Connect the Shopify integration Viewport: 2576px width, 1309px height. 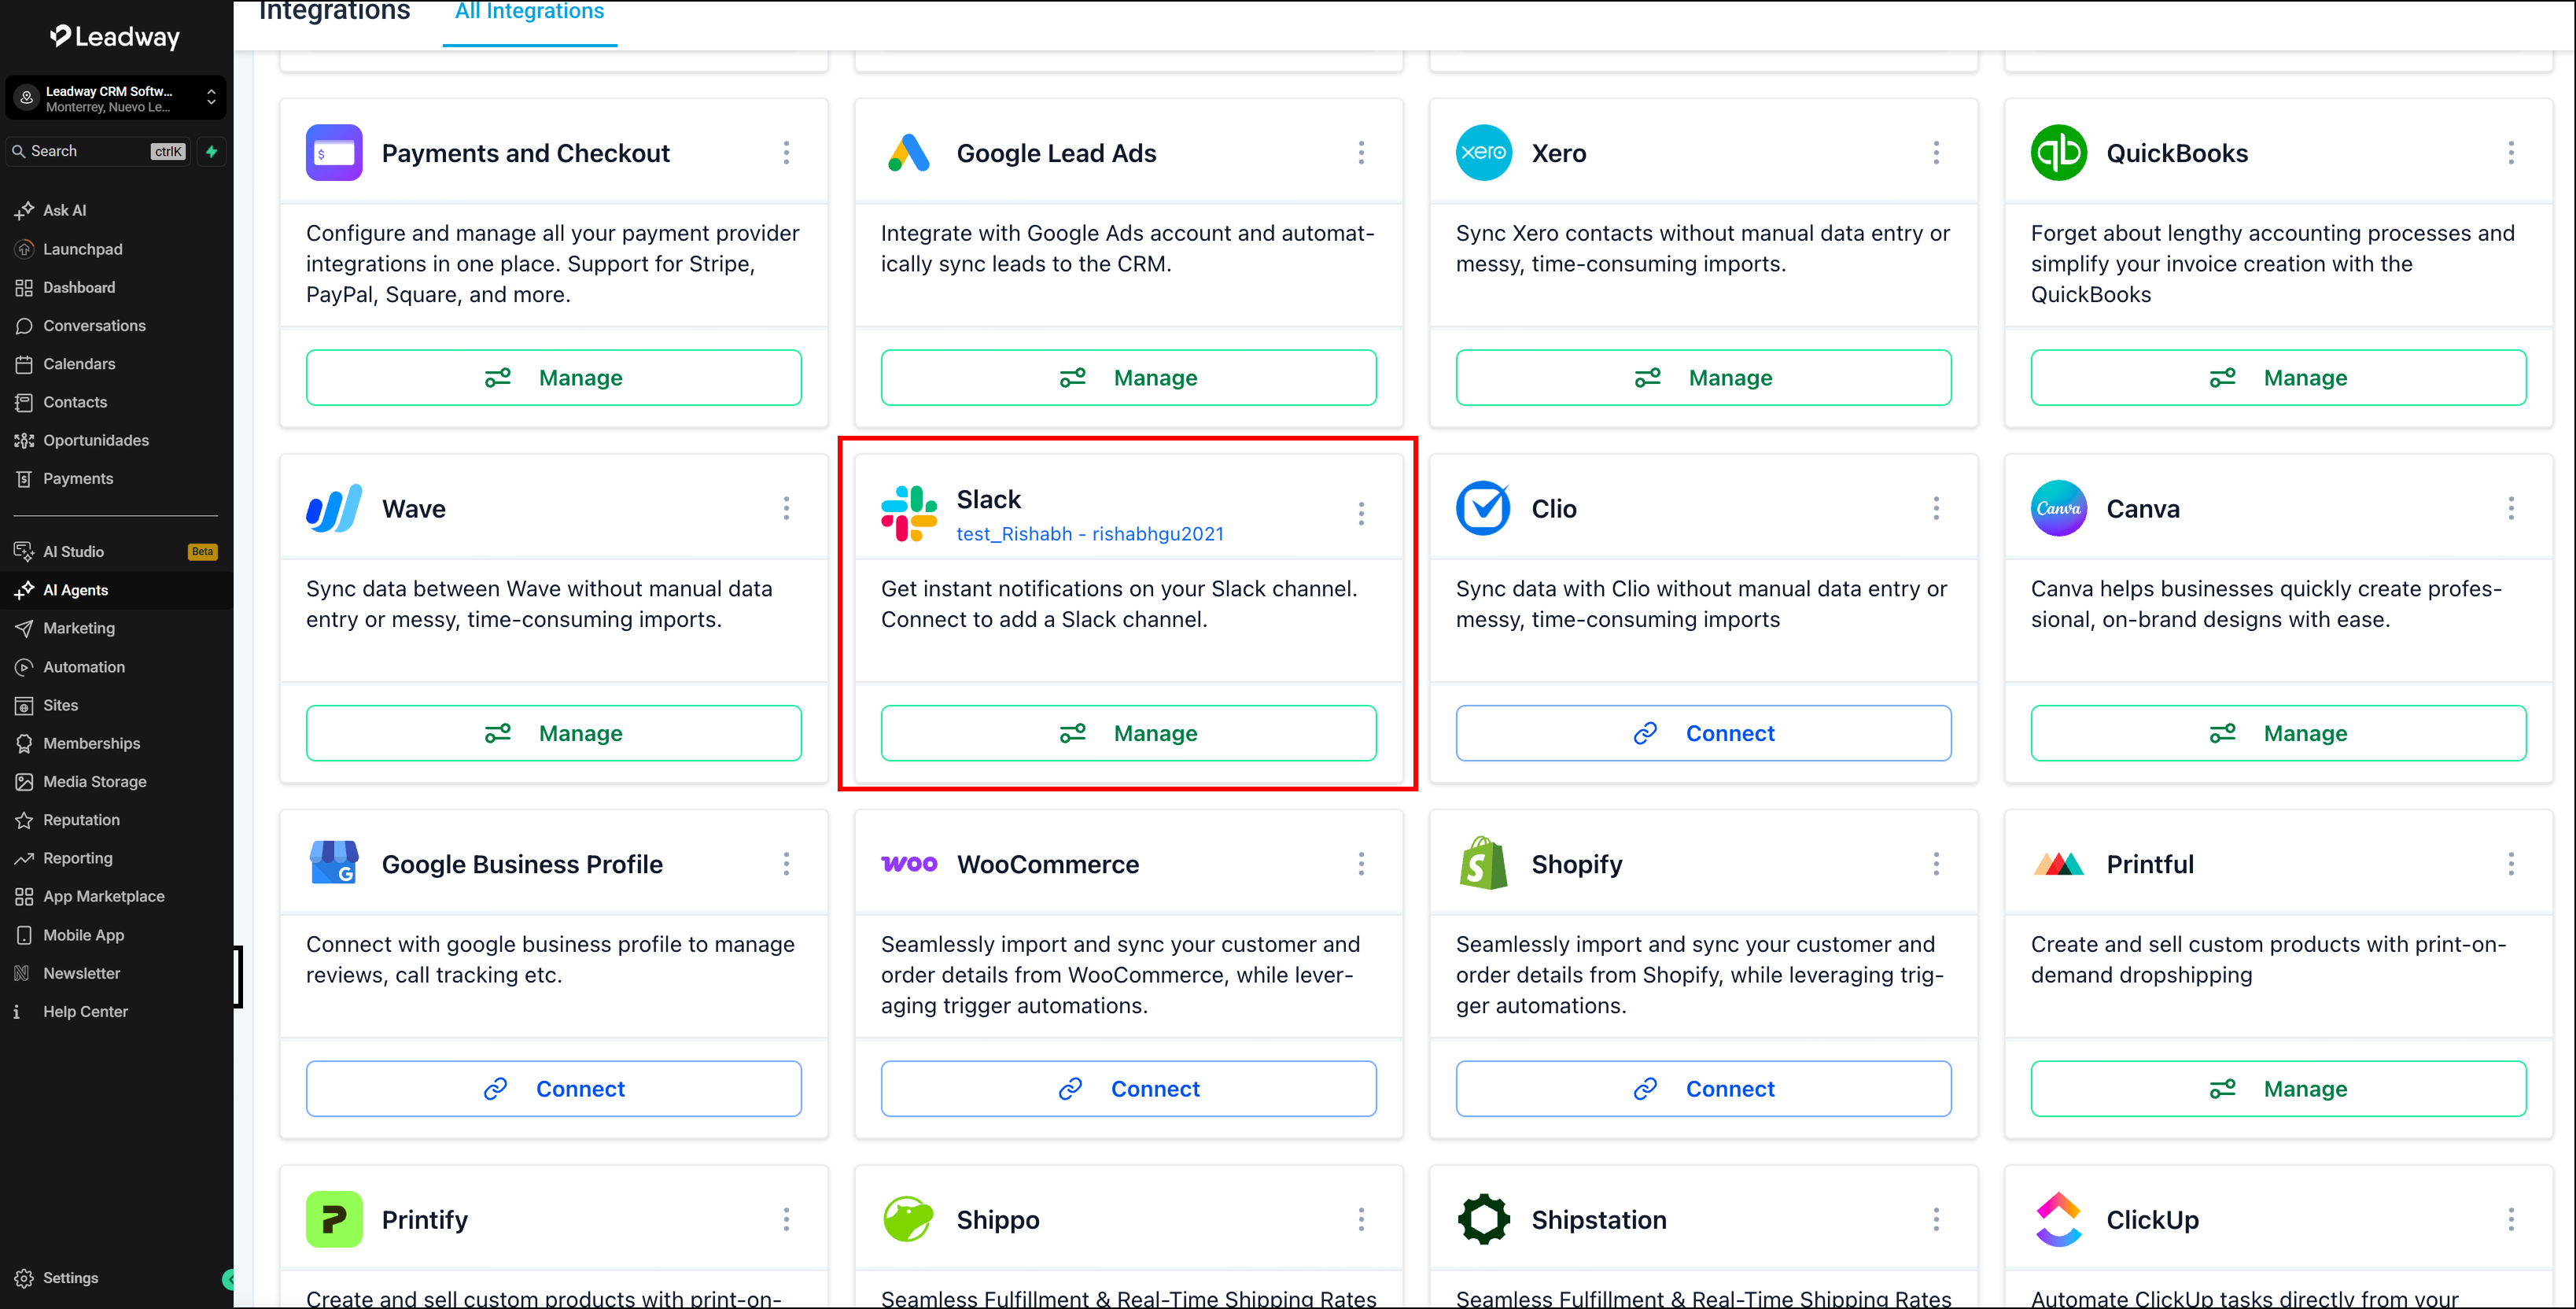tap(1703, 1088)
